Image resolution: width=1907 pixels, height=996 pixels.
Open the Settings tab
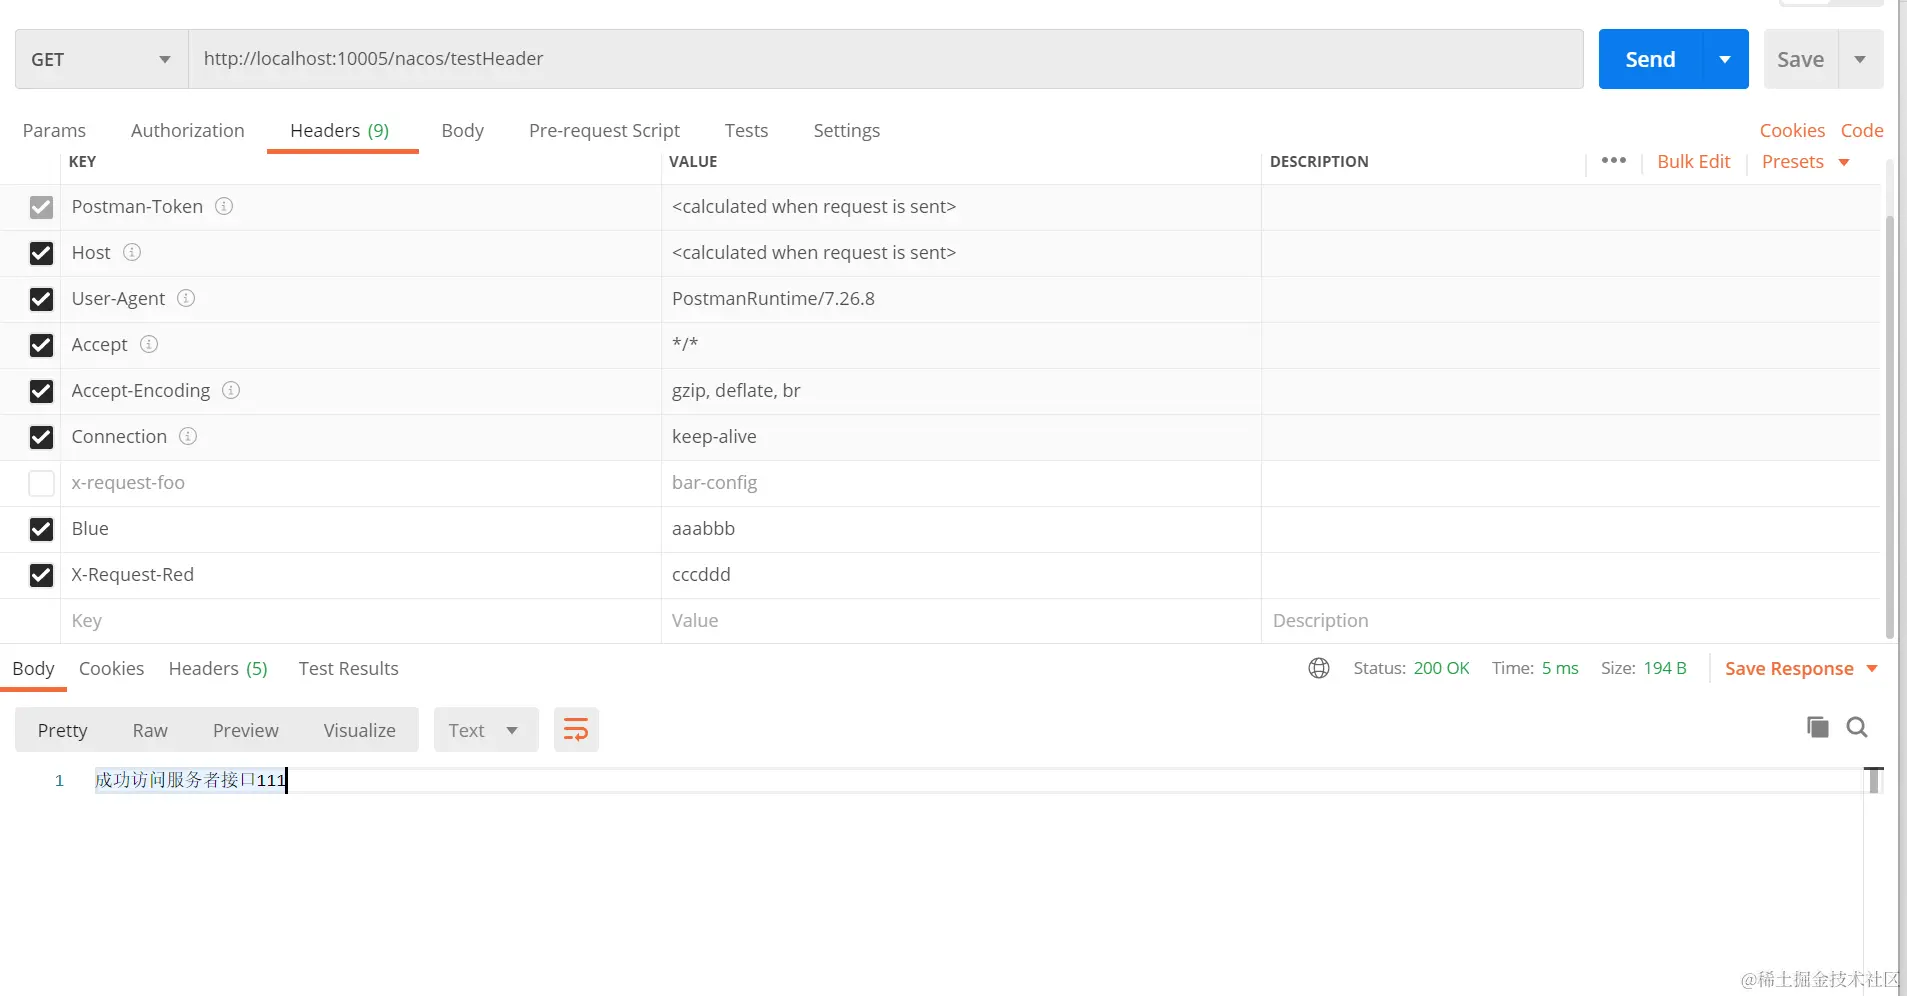click(846, 130)
